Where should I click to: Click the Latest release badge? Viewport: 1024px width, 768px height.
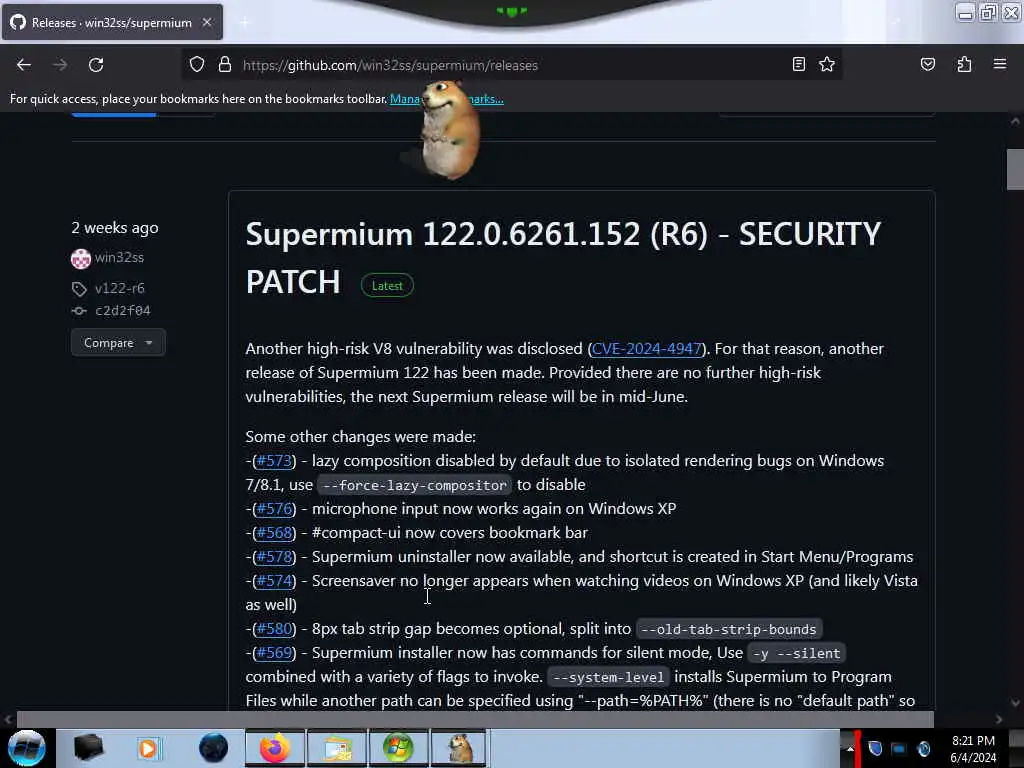(387, 285)
